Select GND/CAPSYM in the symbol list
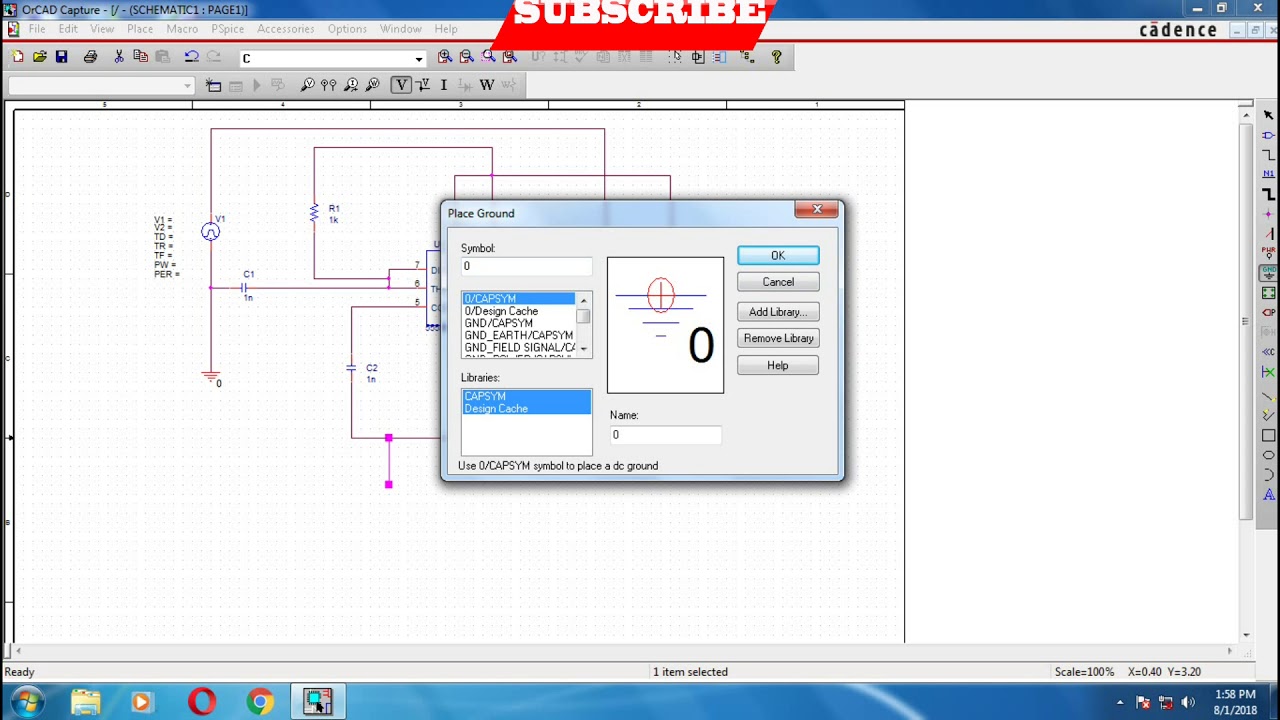1280x720 pixels. tap(518, 323)
